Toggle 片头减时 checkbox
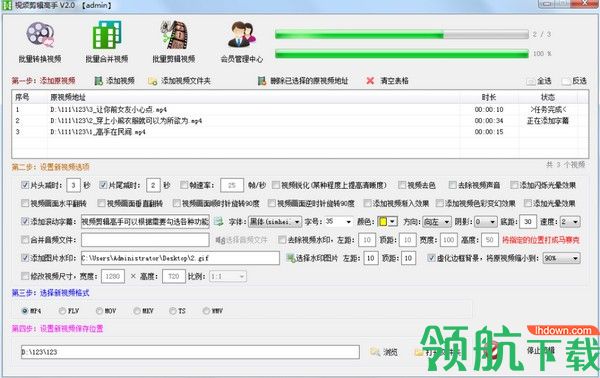 [x=25, y=185]
